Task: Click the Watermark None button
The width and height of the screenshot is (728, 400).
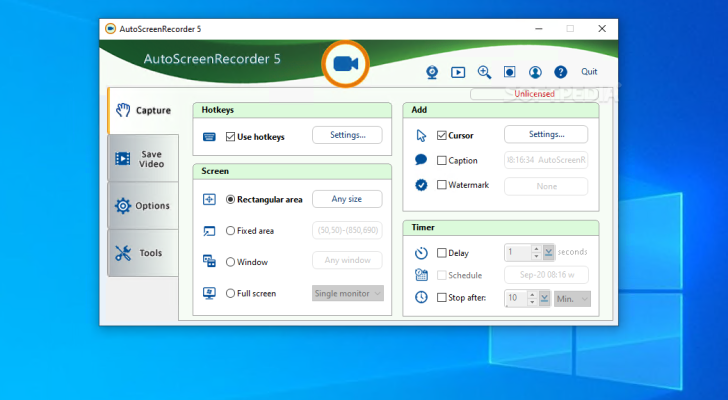Action: click(x=546, y=186)
